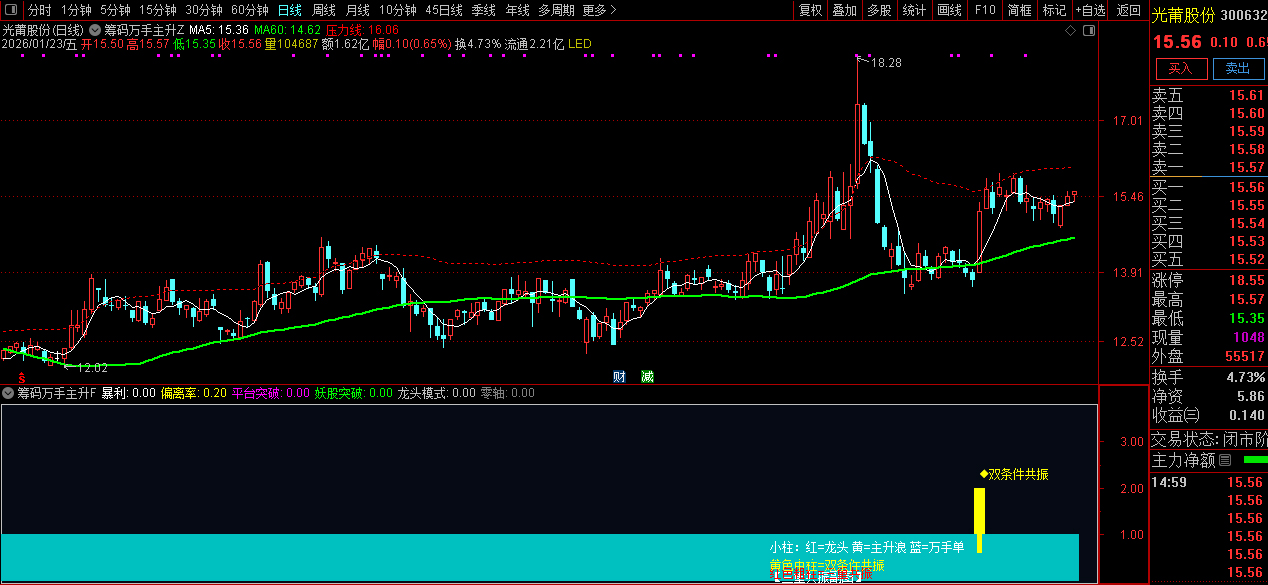Click the square icon at chart corner
1268x585 pixels.
(1088, 31)
